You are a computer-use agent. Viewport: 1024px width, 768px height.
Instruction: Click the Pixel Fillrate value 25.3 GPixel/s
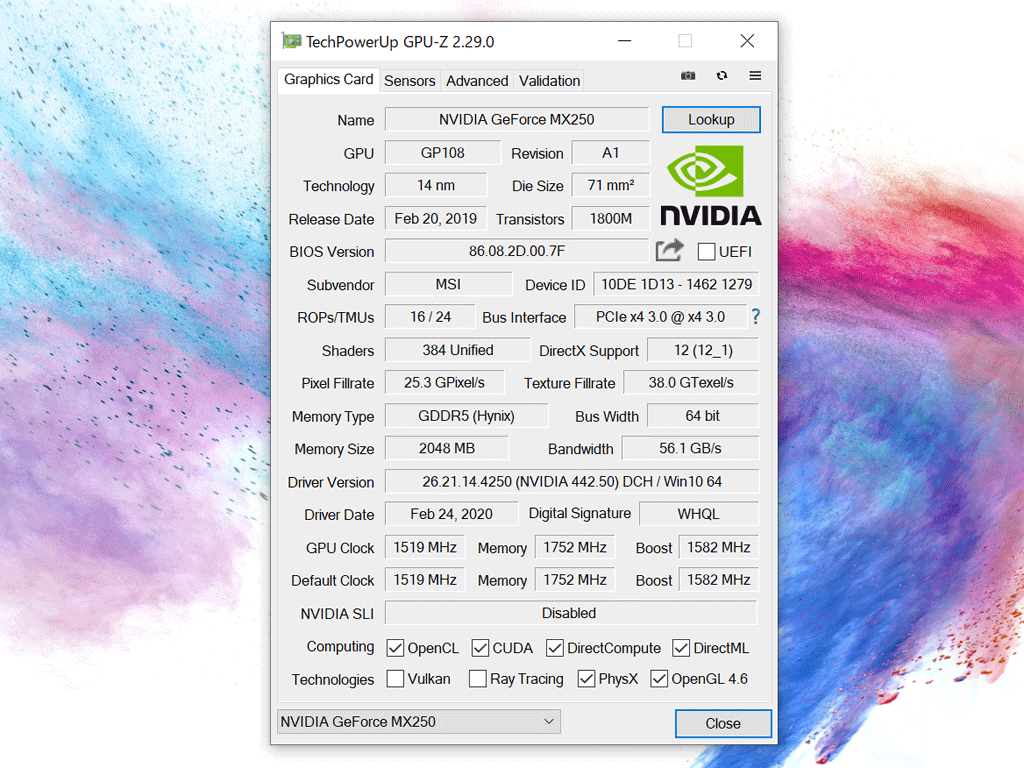[444, 383]
